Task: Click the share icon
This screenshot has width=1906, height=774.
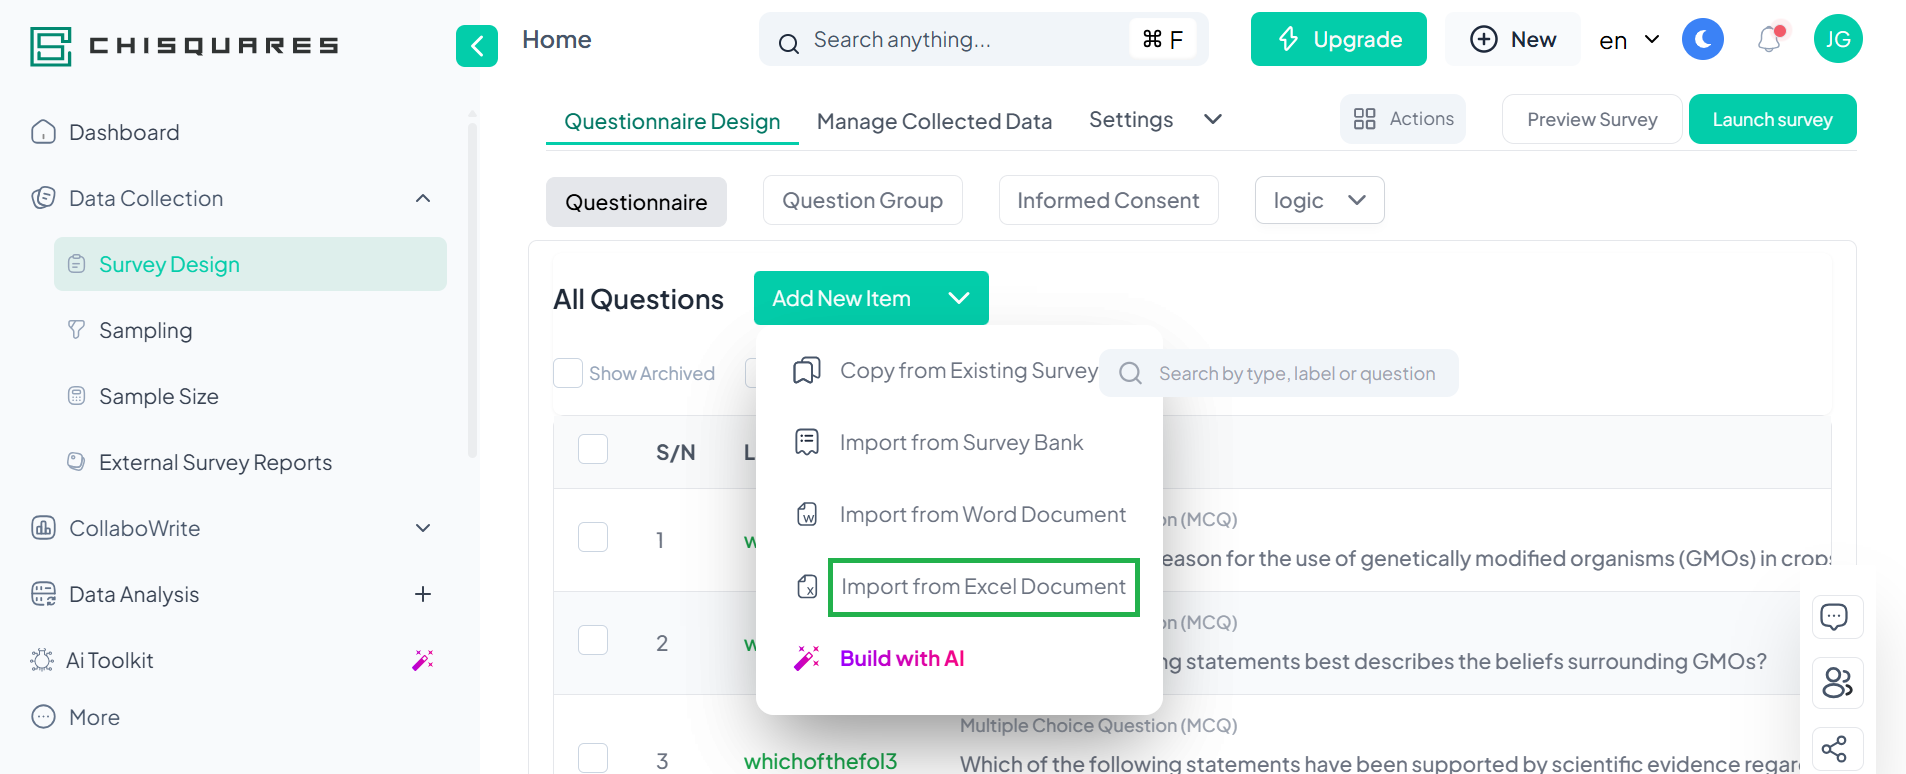Action: tap(1834, 749)
